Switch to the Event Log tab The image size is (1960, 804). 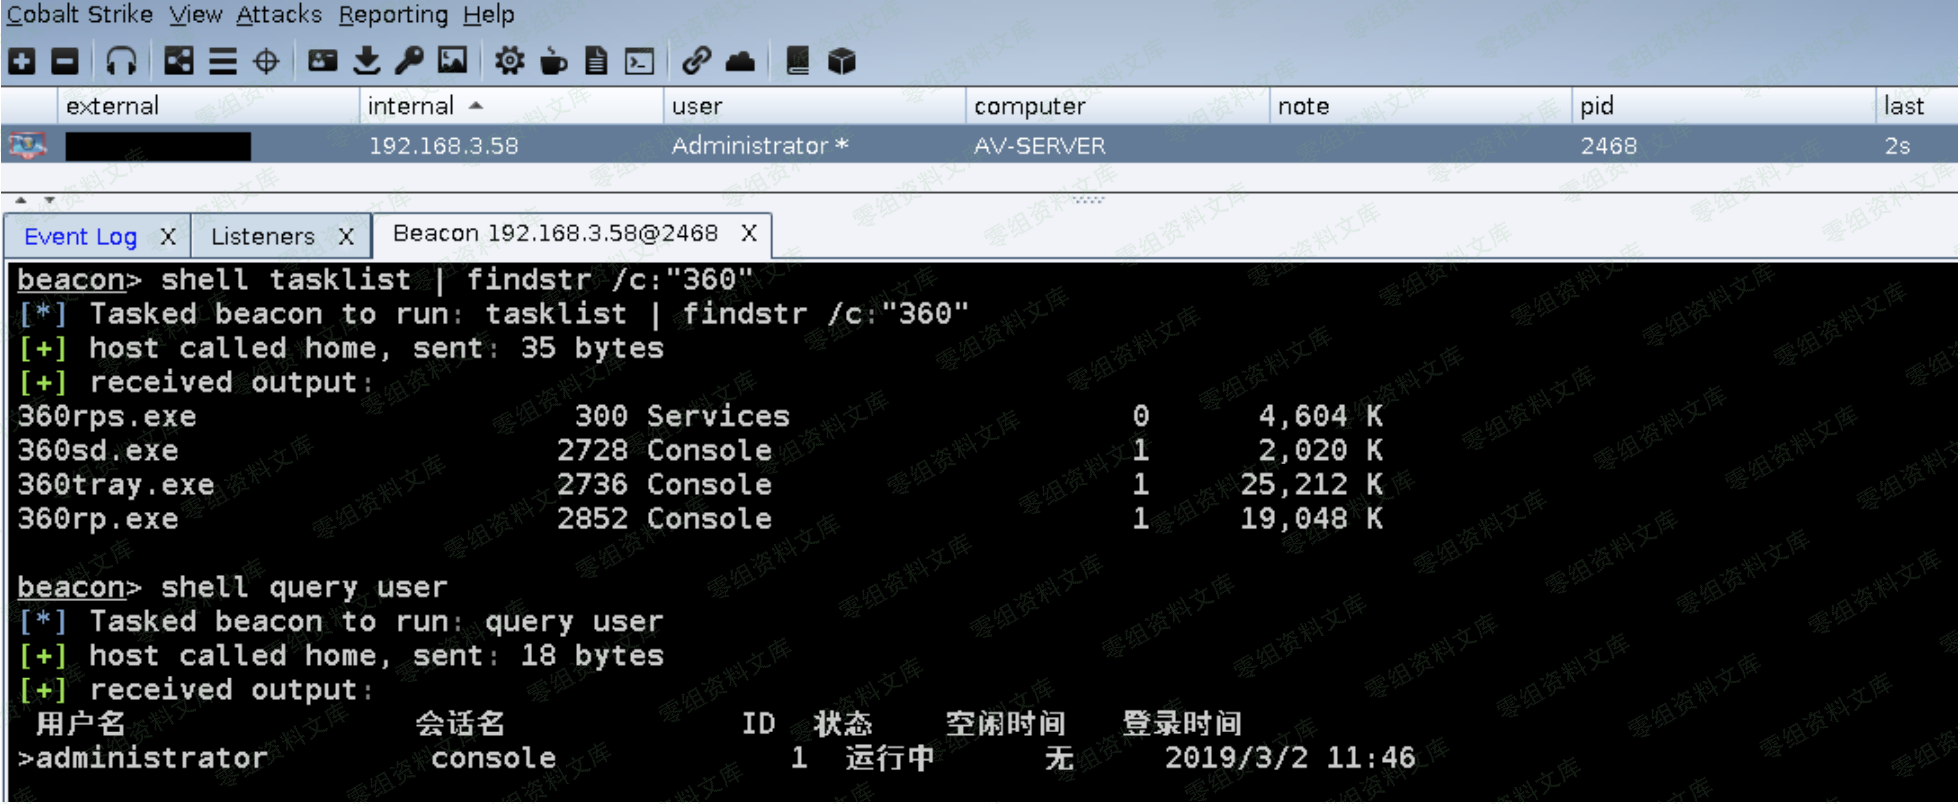pyautogui.click(x=80, y=237)
